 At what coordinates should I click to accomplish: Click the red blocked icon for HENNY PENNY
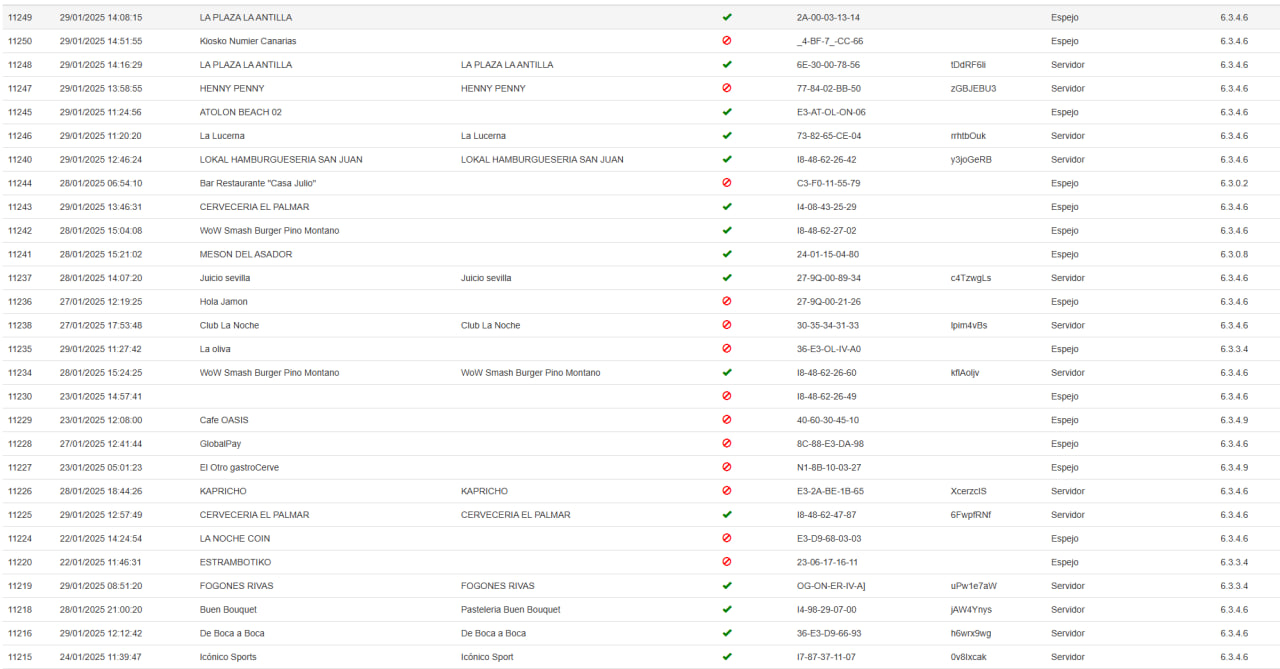click(727, 88)
